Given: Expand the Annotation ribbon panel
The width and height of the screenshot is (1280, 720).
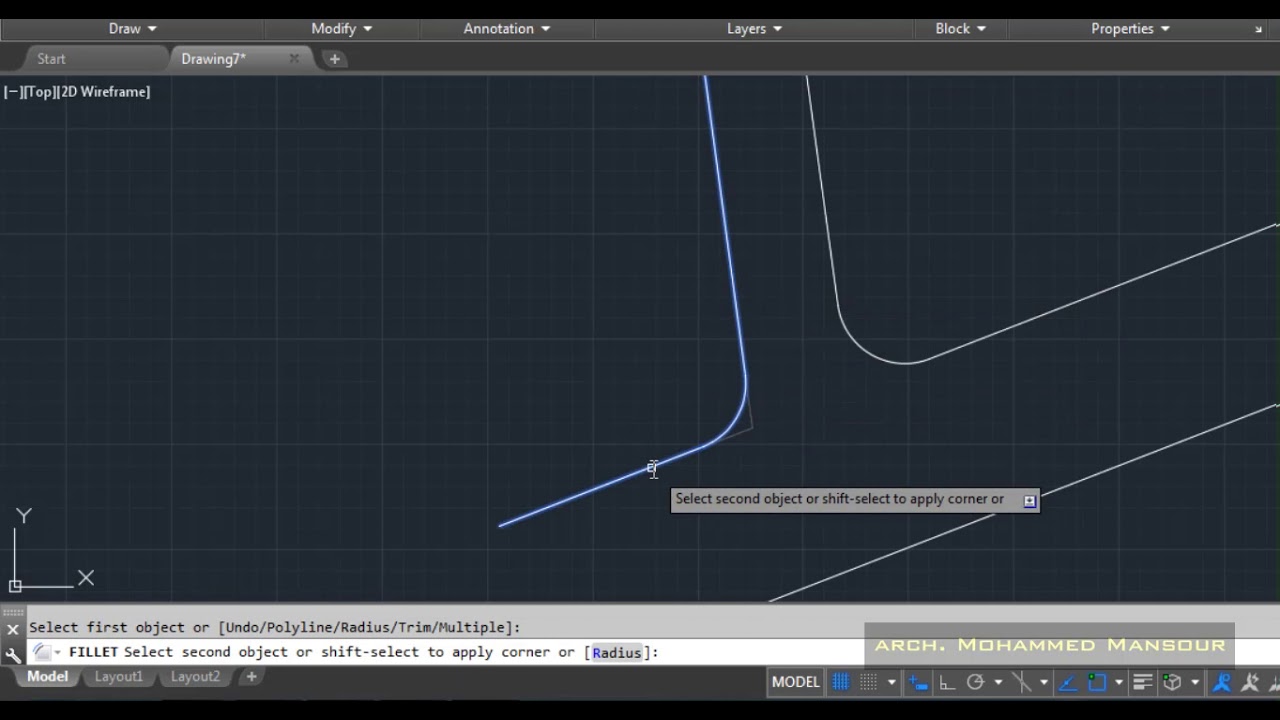Looking at the screenshot, I should click(x=506, y=29).
